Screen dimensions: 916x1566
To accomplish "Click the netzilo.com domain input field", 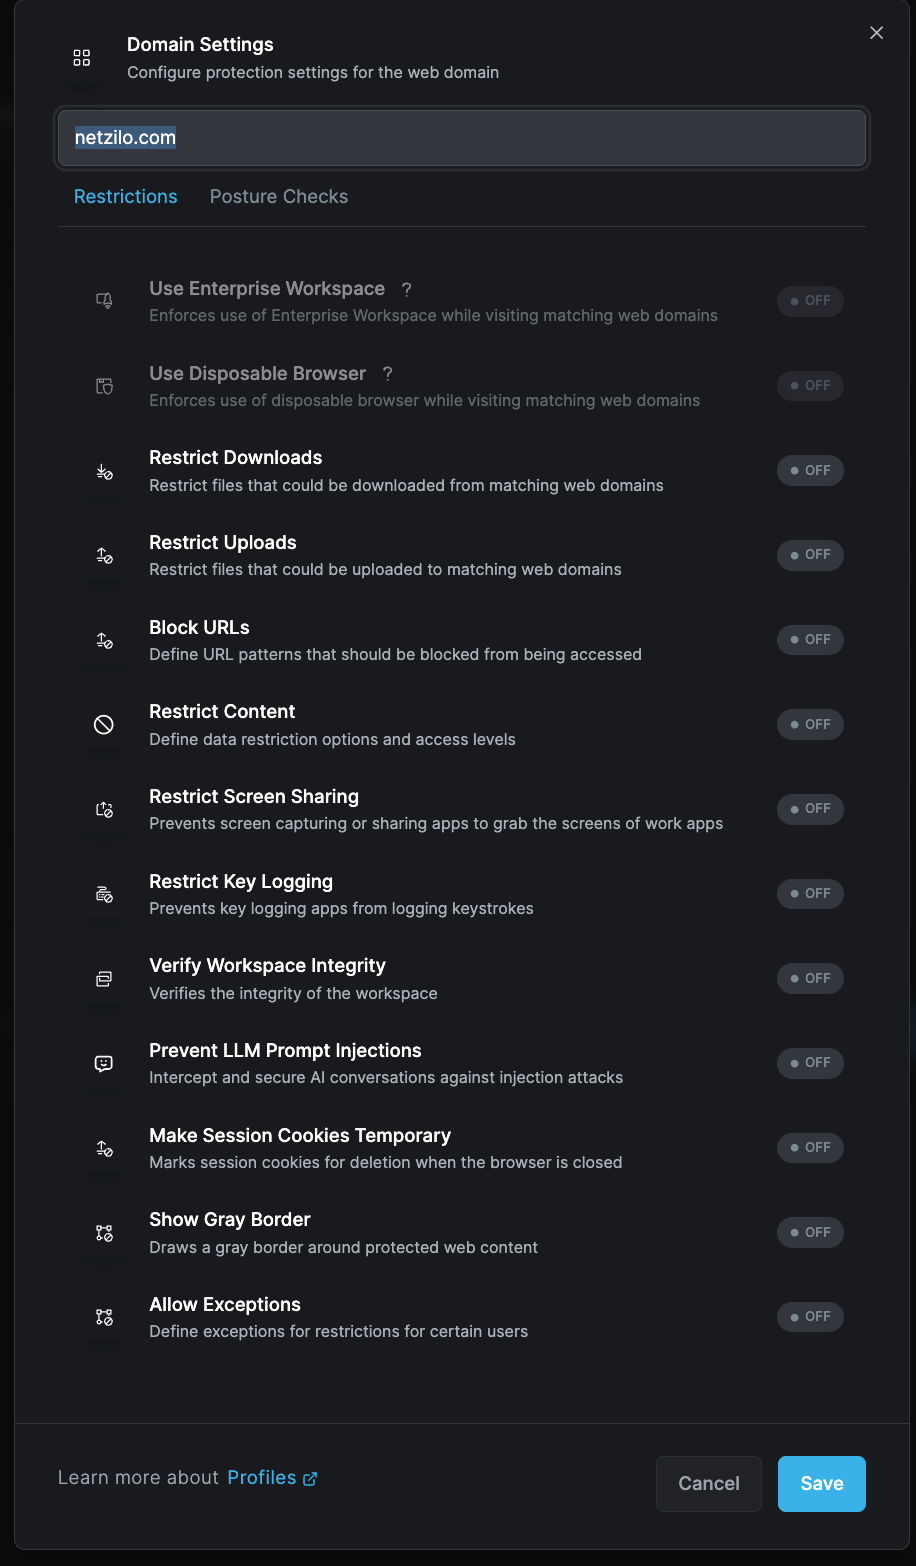I will click(x=462, y=138).
